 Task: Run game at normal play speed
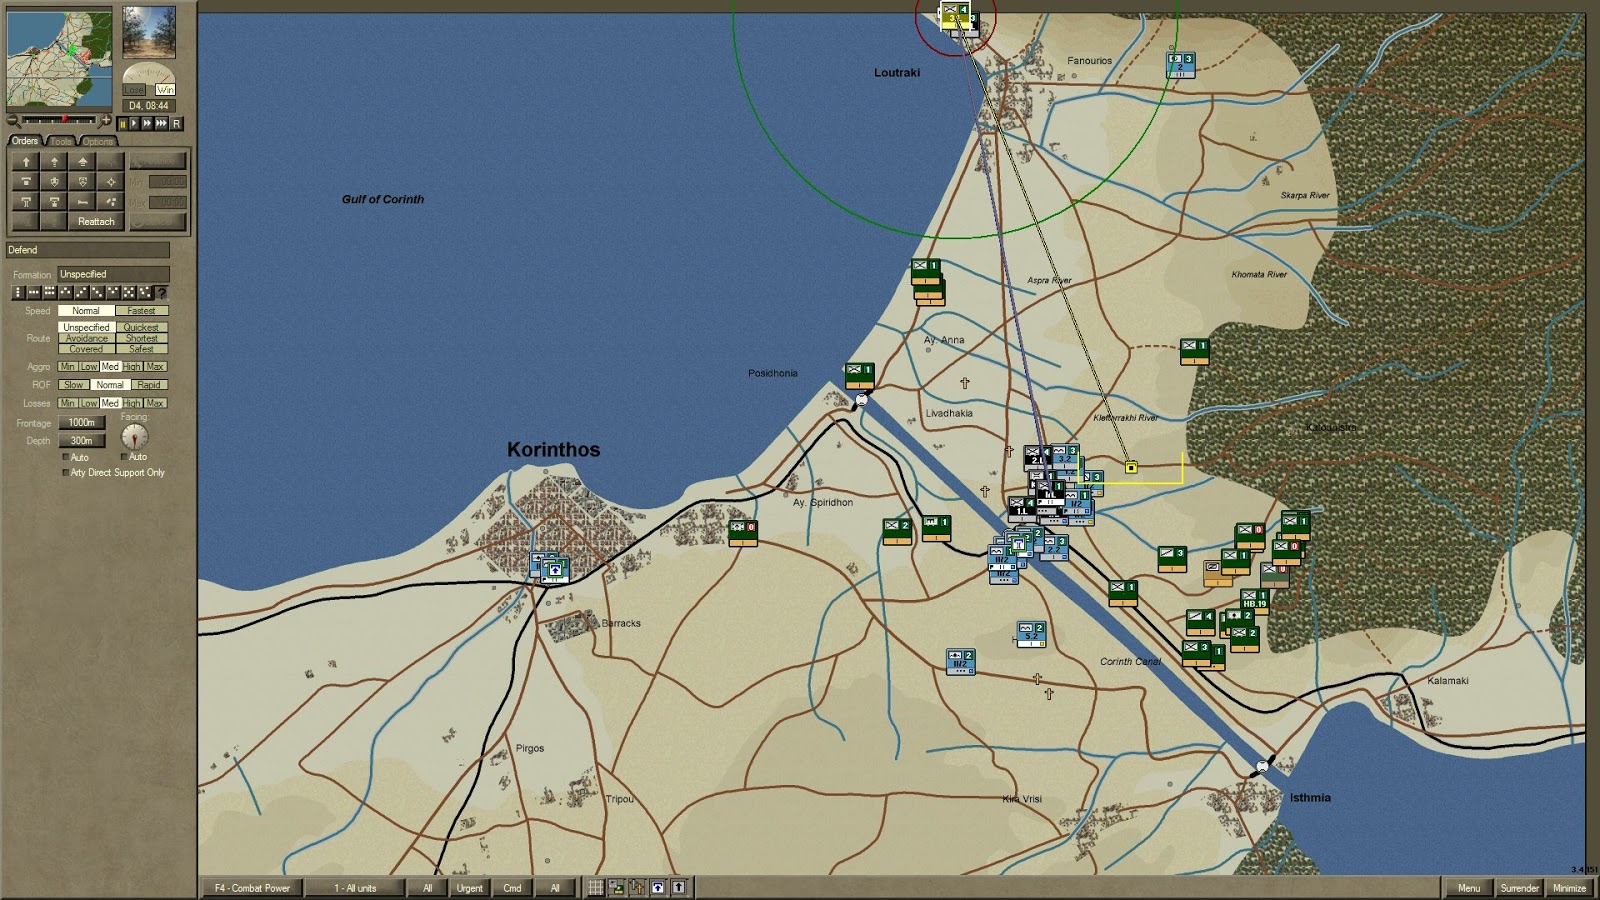[x=134, y=124]
